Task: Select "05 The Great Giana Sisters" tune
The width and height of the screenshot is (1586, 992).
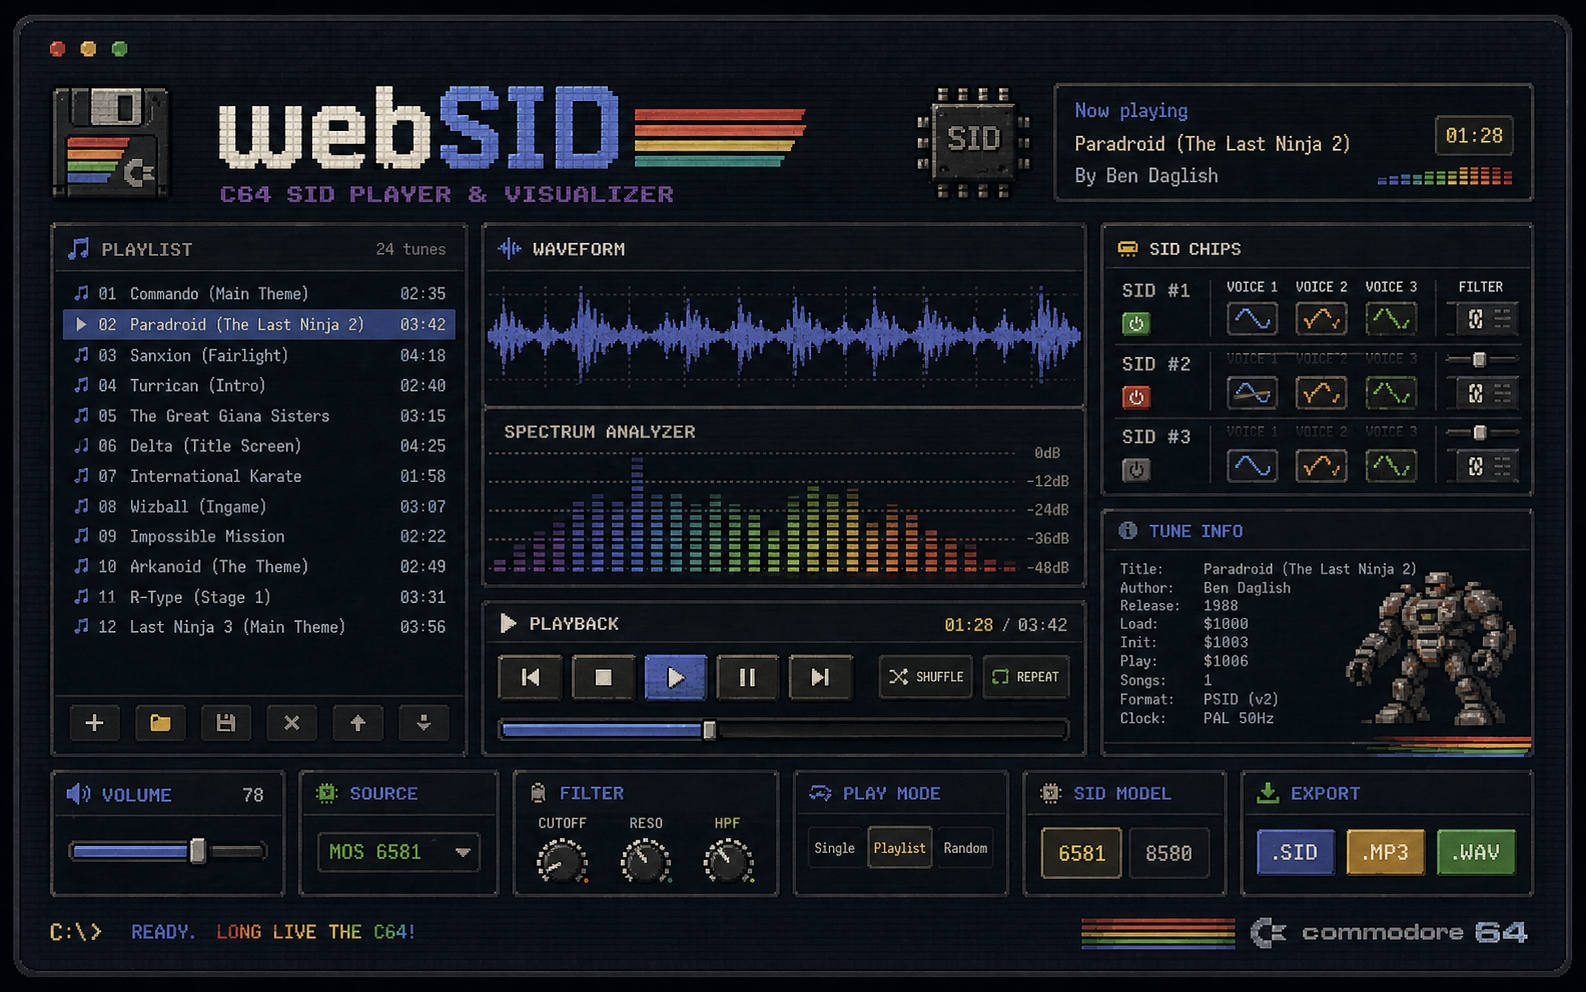Action: (x=259, y=416)
